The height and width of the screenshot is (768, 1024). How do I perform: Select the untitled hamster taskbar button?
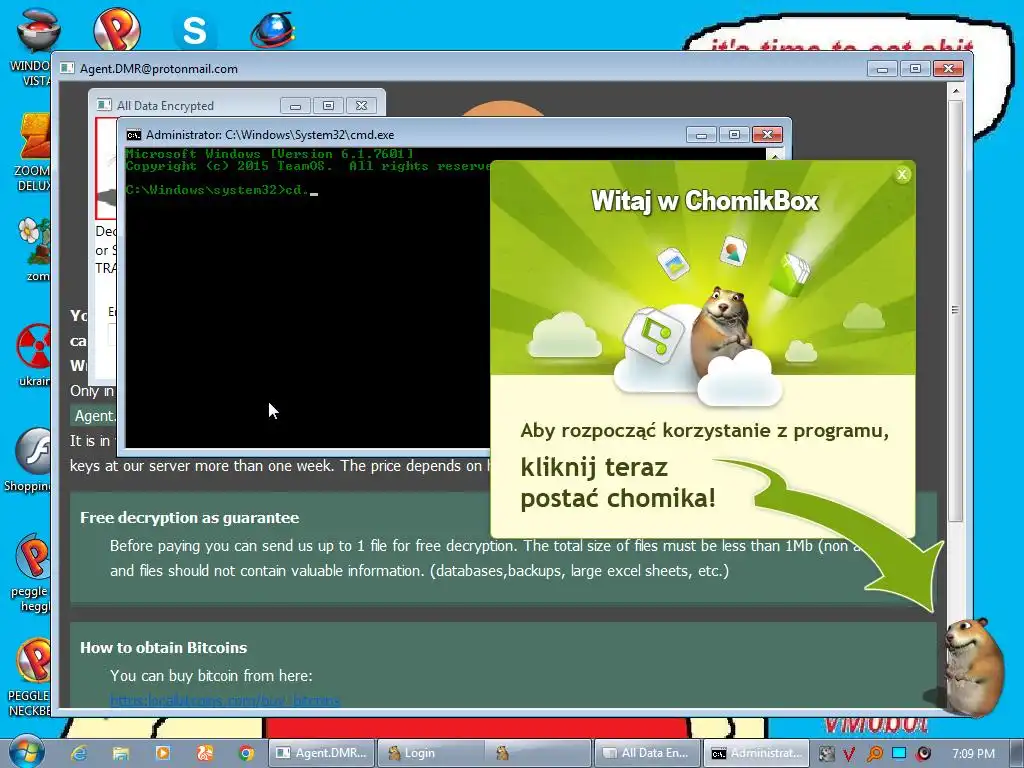pyautogui.click(x=539, y=753)
